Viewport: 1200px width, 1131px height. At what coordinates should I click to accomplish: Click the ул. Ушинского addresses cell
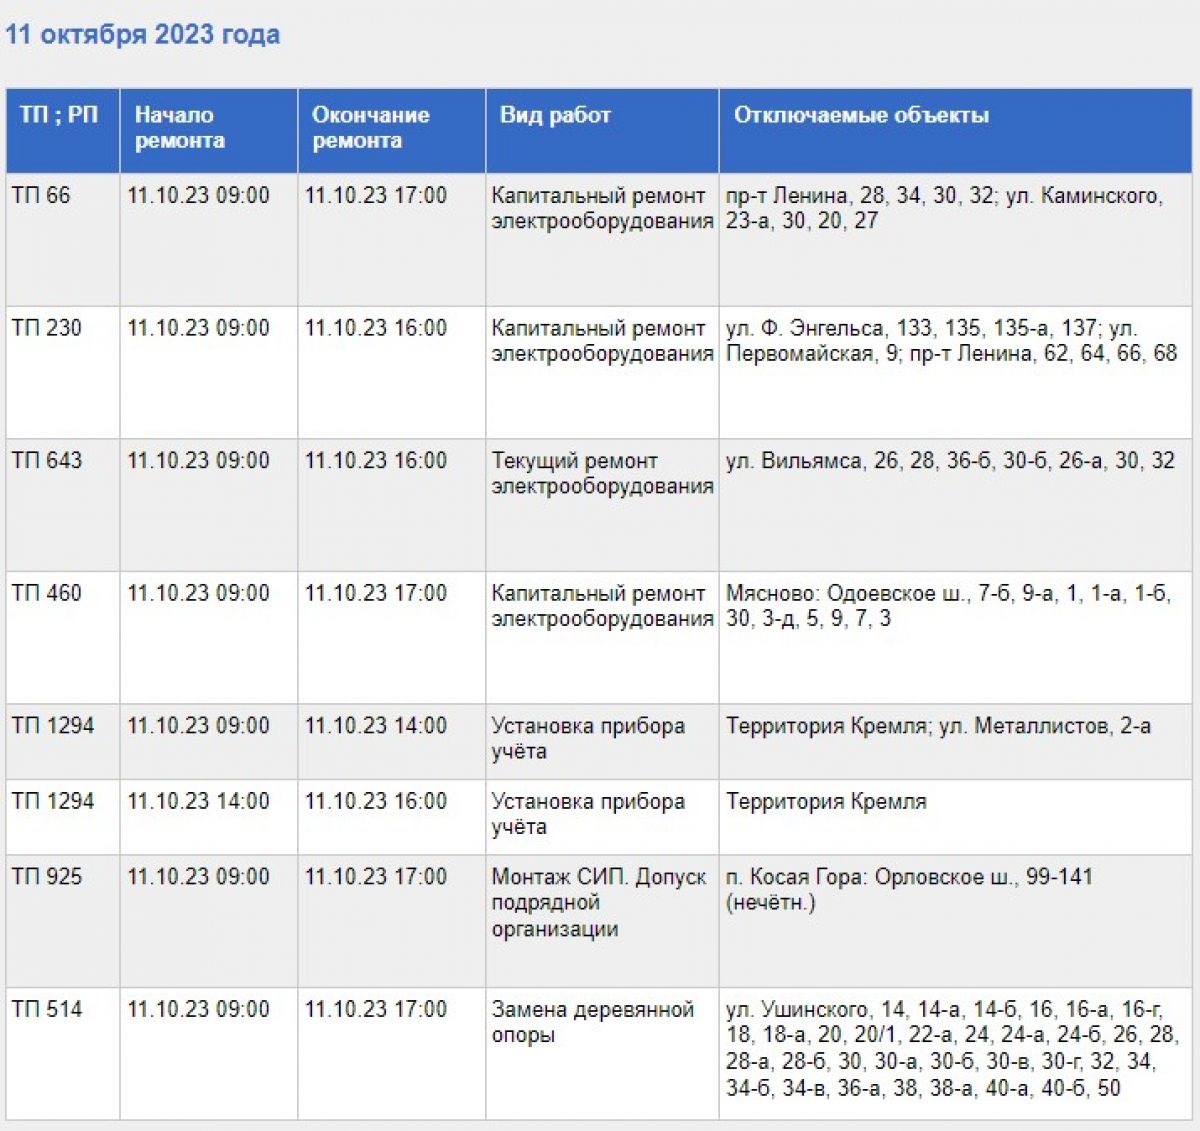(956, 1053)
